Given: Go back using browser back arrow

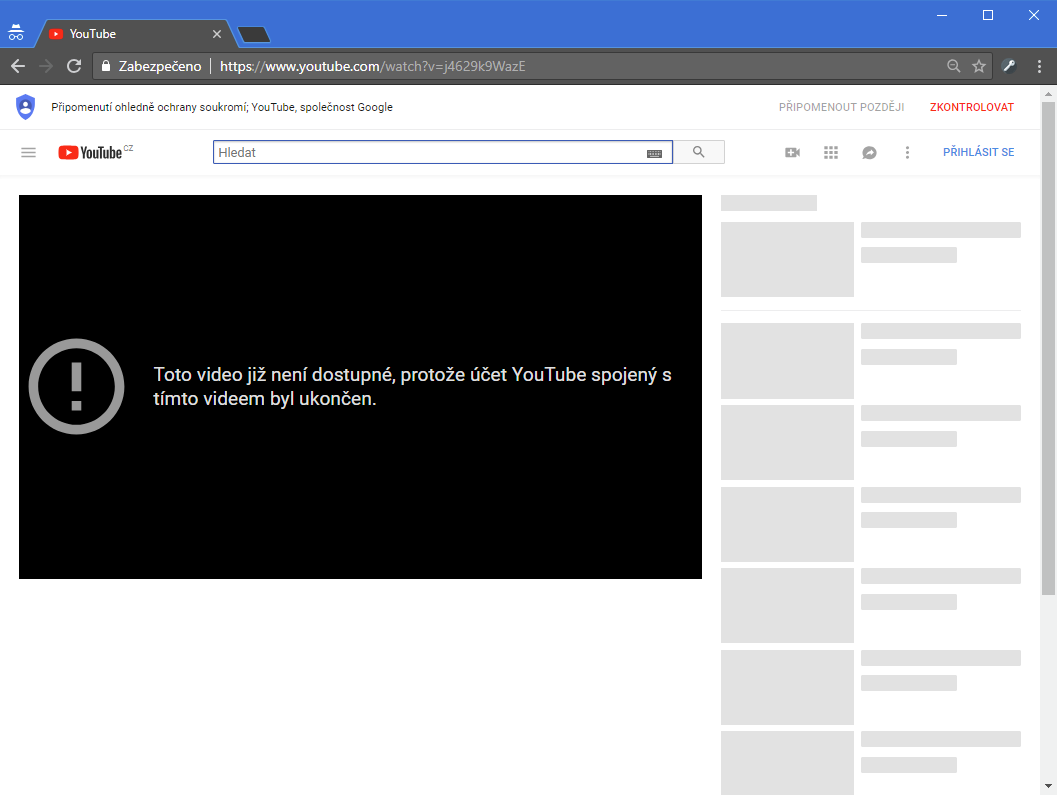Looking at the screenshot, I should point(18,66).
